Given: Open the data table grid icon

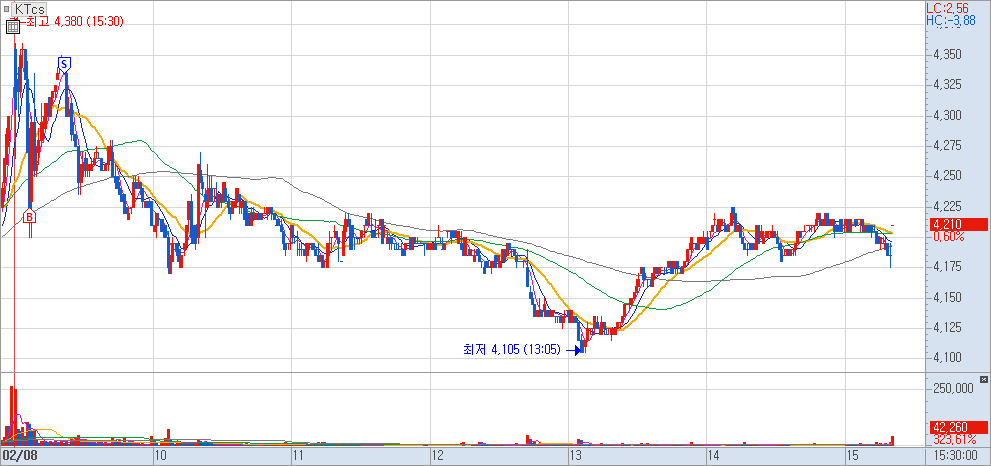Looking at the screenshot, I should coord(12,27).
